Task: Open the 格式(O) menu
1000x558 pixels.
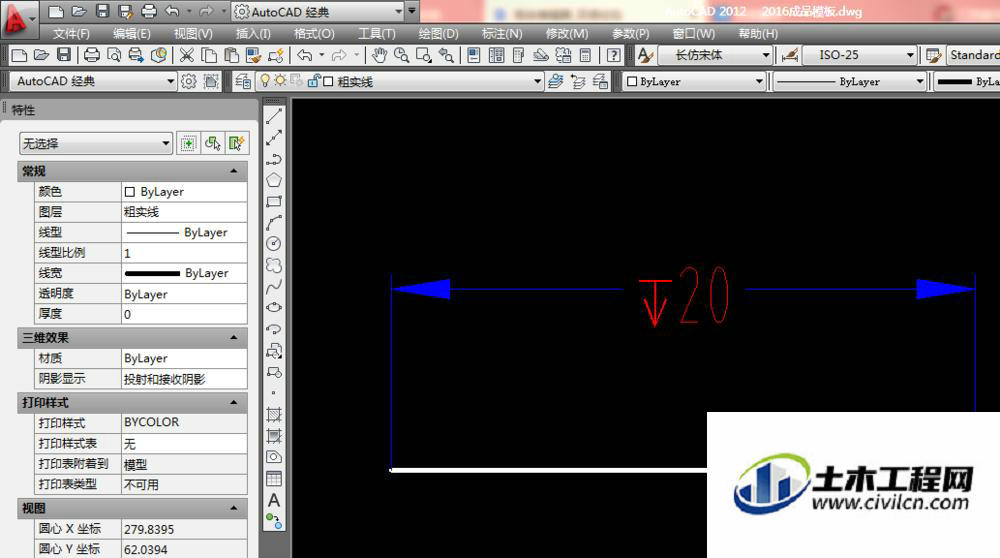Action: (x=314, y=34)
